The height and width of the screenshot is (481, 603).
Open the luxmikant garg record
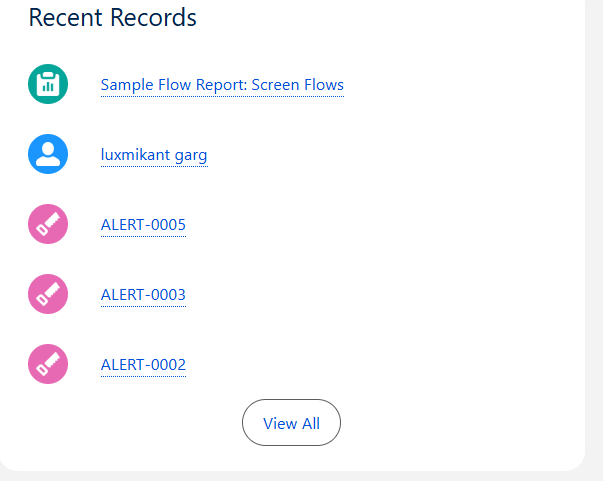point(154,155)
